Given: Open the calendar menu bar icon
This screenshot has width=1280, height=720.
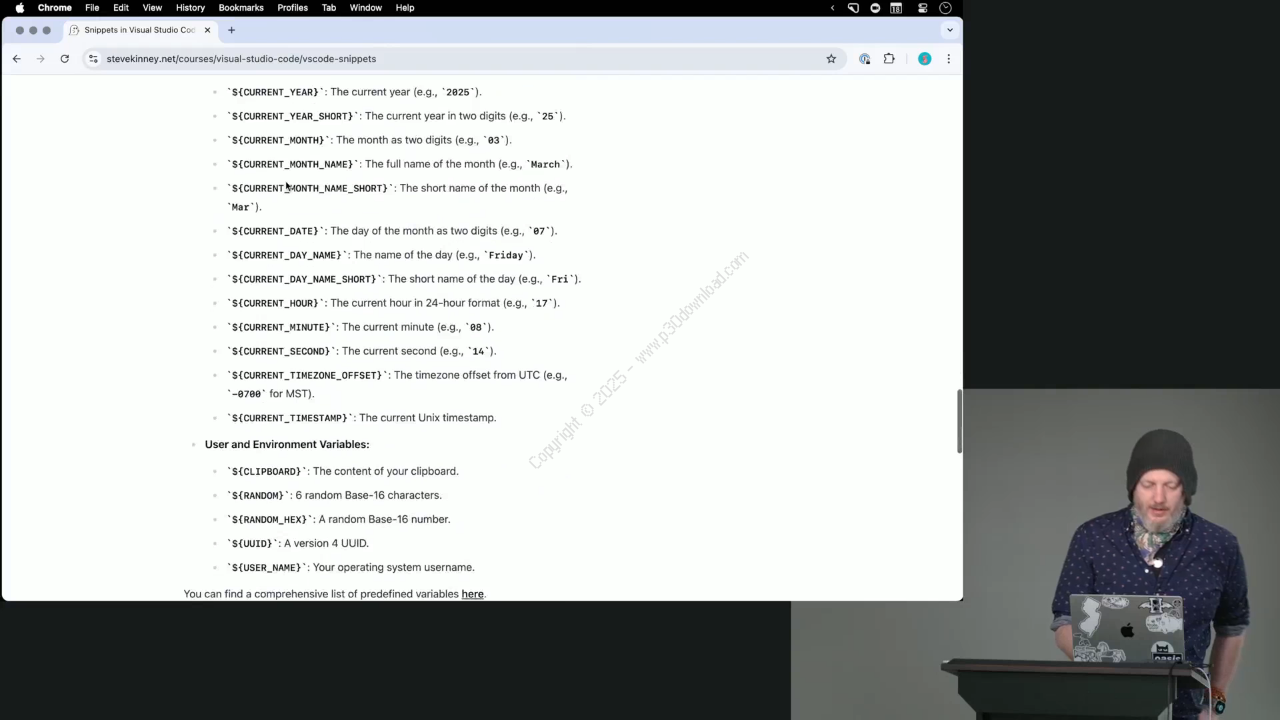Looking at the screenshot, I should (896, 8).
